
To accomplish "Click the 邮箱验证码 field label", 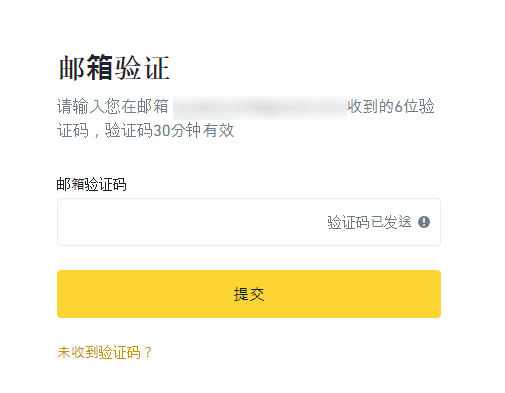I will coord(91,184).
